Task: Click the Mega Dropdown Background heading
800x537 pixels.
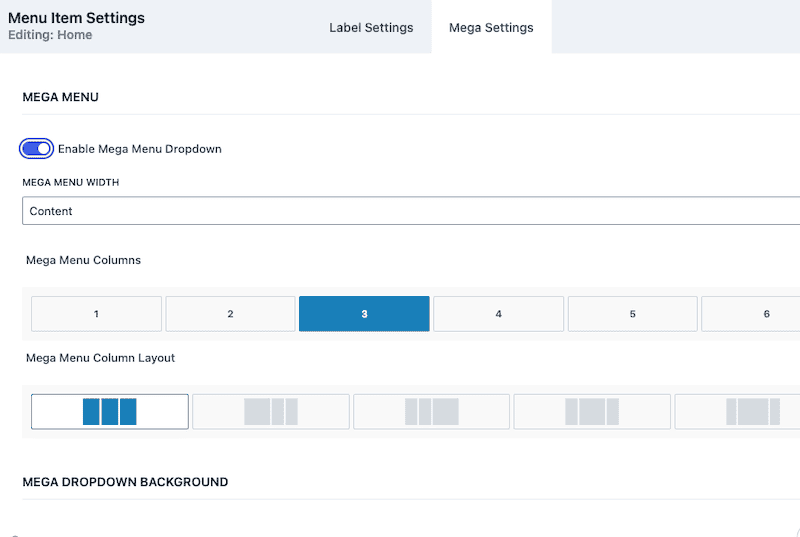Action: pyautogui.click(x=125, y=482)
